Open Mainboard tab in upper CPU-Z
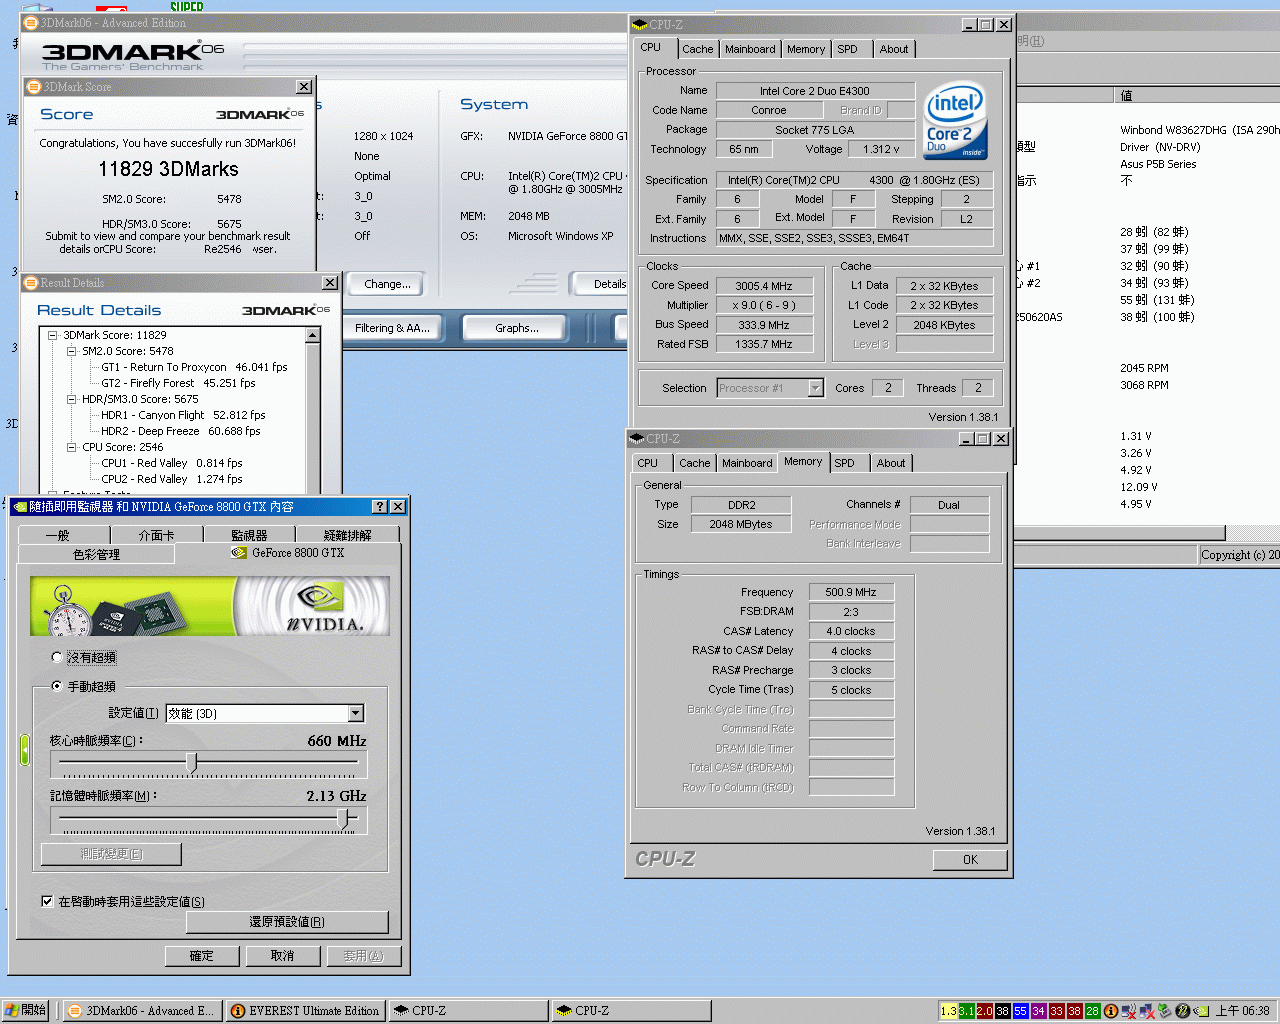Screen dimensions: 1280x1024 pos(750,49)
